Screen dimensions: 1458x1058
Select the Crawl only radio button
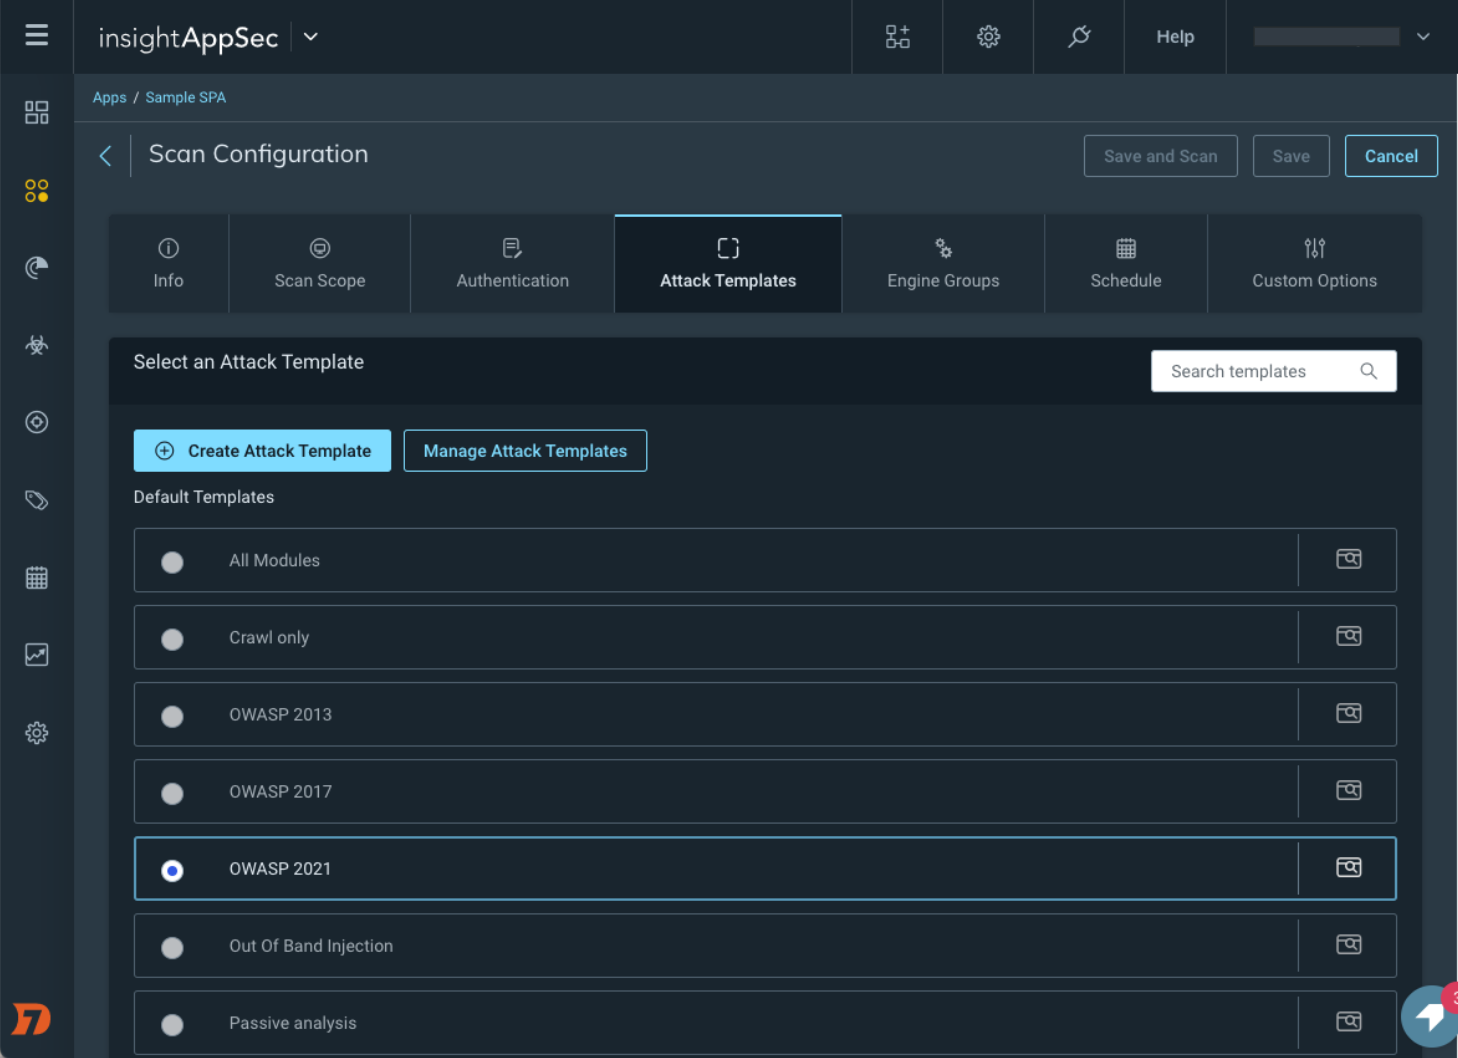(172, 639)
